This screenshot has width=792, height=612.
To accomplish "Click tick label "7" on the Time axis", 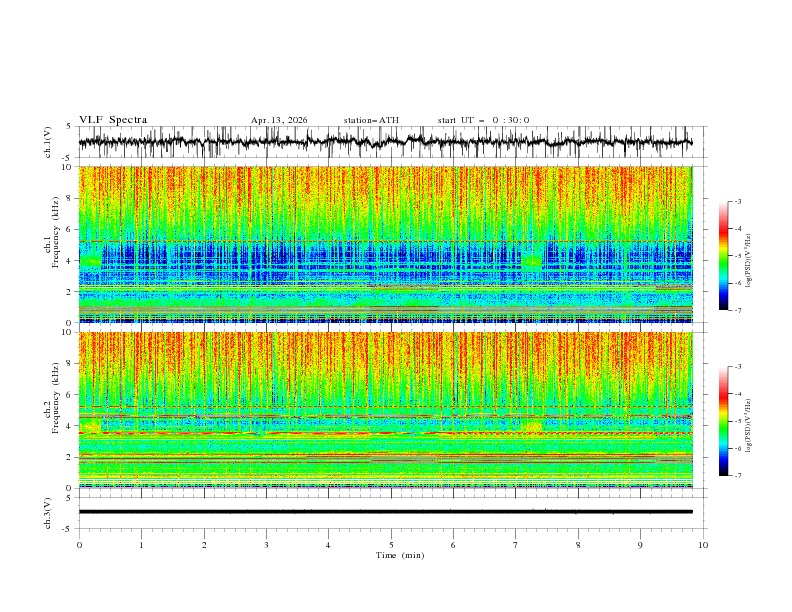I will click(516, 545).
